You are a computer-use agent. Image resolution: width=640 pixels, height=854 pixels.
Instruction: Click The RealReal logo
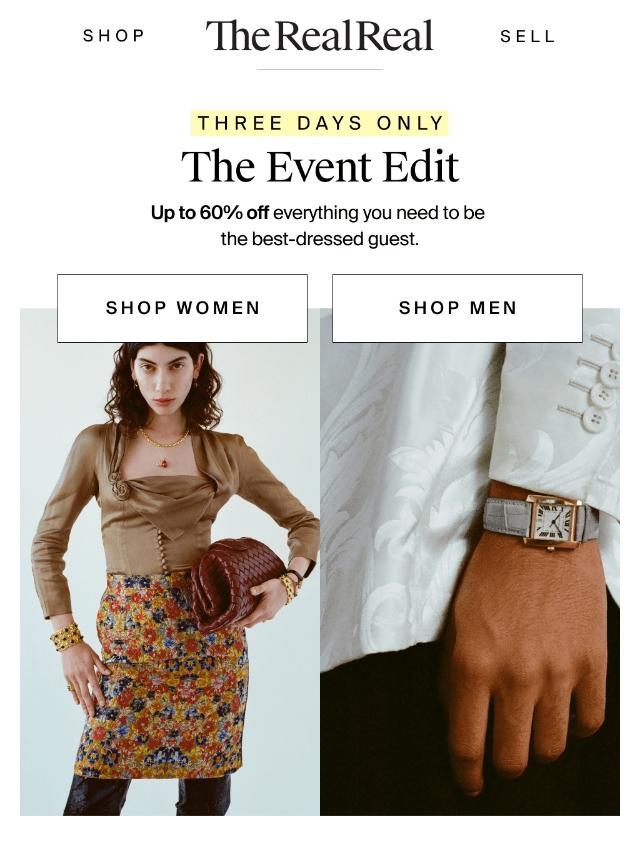[x=319, y=35]
